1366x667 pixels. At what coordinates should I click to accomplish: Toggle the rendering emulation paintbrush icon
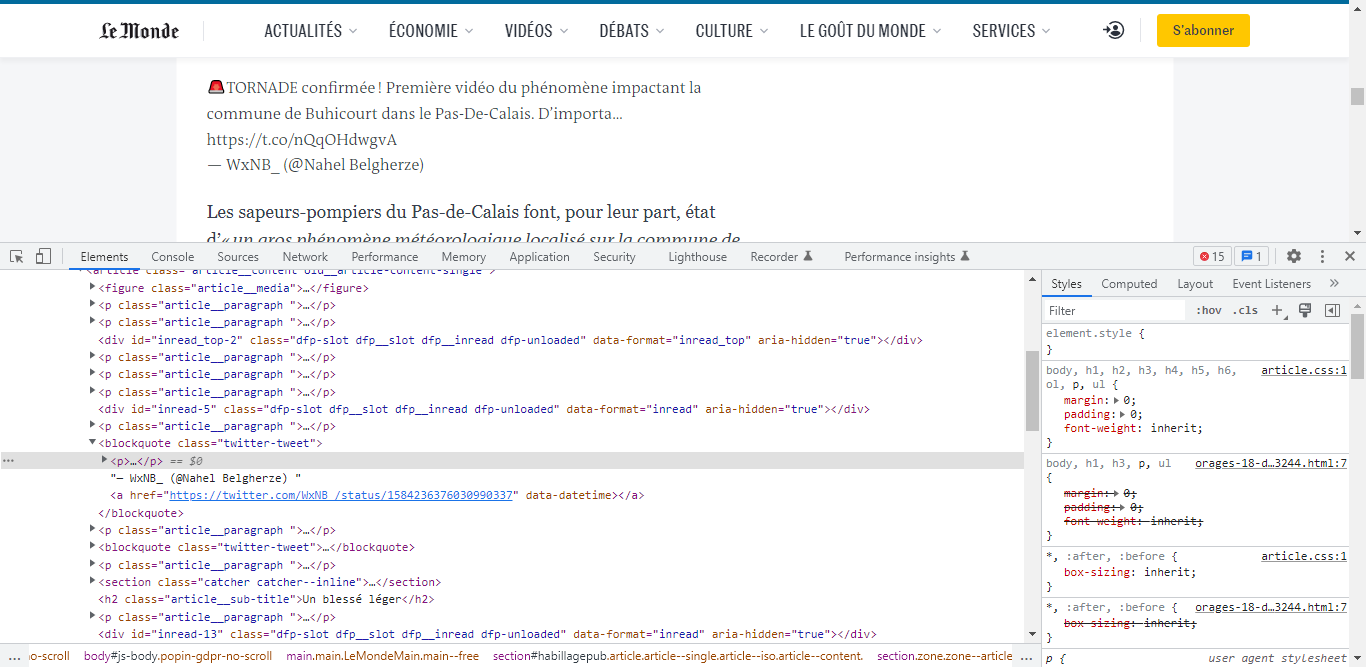point(1305,310)
